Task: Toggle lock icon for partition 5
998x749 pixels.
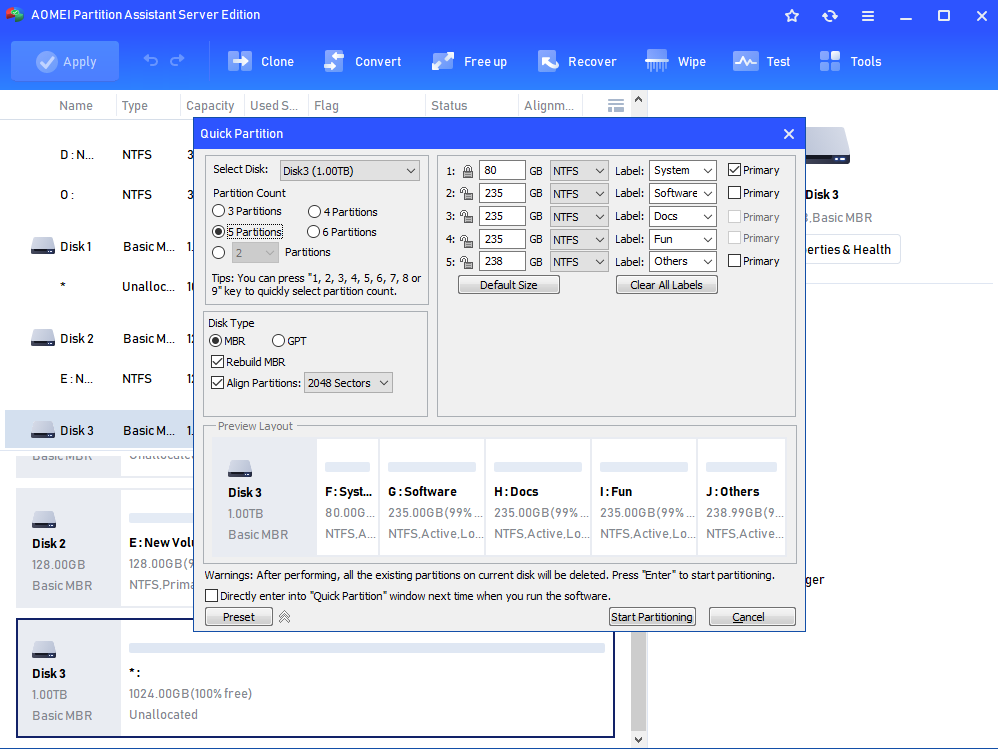Action: (467, 262)
